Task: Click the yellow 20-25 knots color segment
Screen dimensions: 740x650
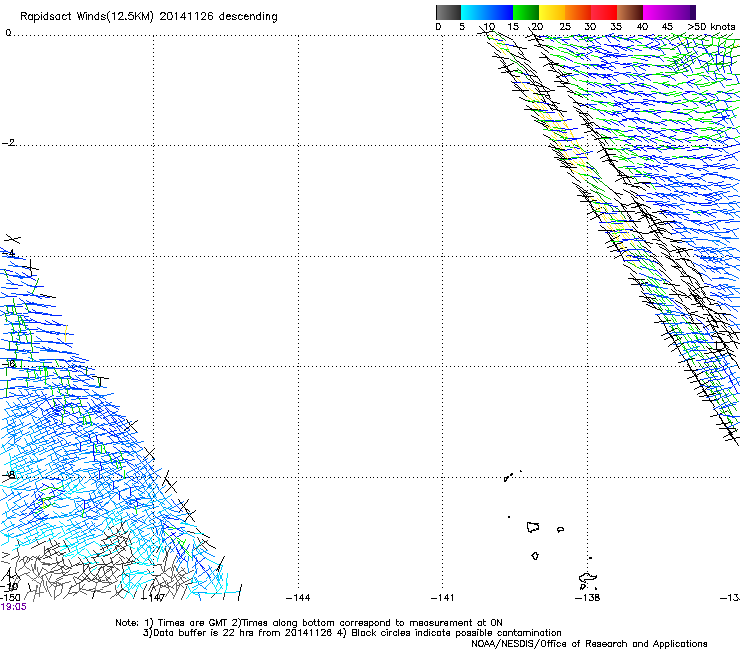Action: coord(552,12)
